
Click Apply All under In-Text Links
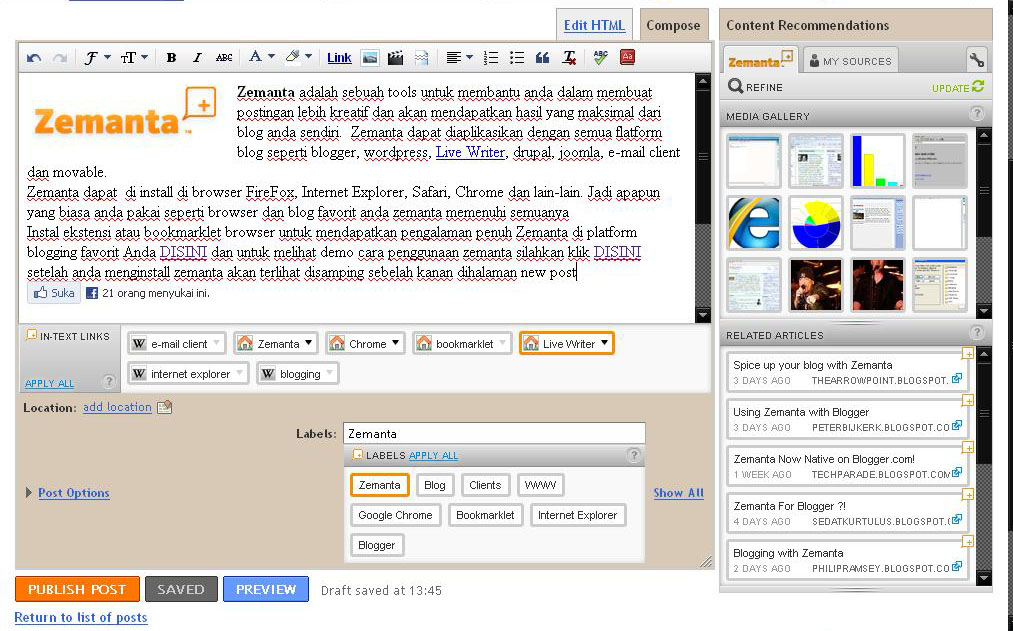(49, 383)
